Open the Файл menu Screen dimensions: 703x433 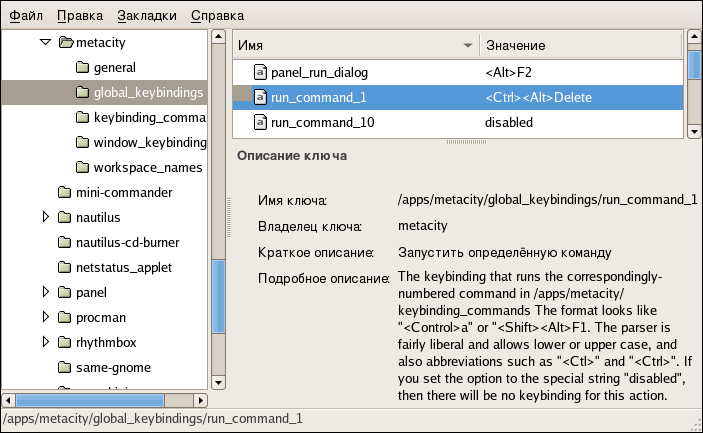pos(26,16)
